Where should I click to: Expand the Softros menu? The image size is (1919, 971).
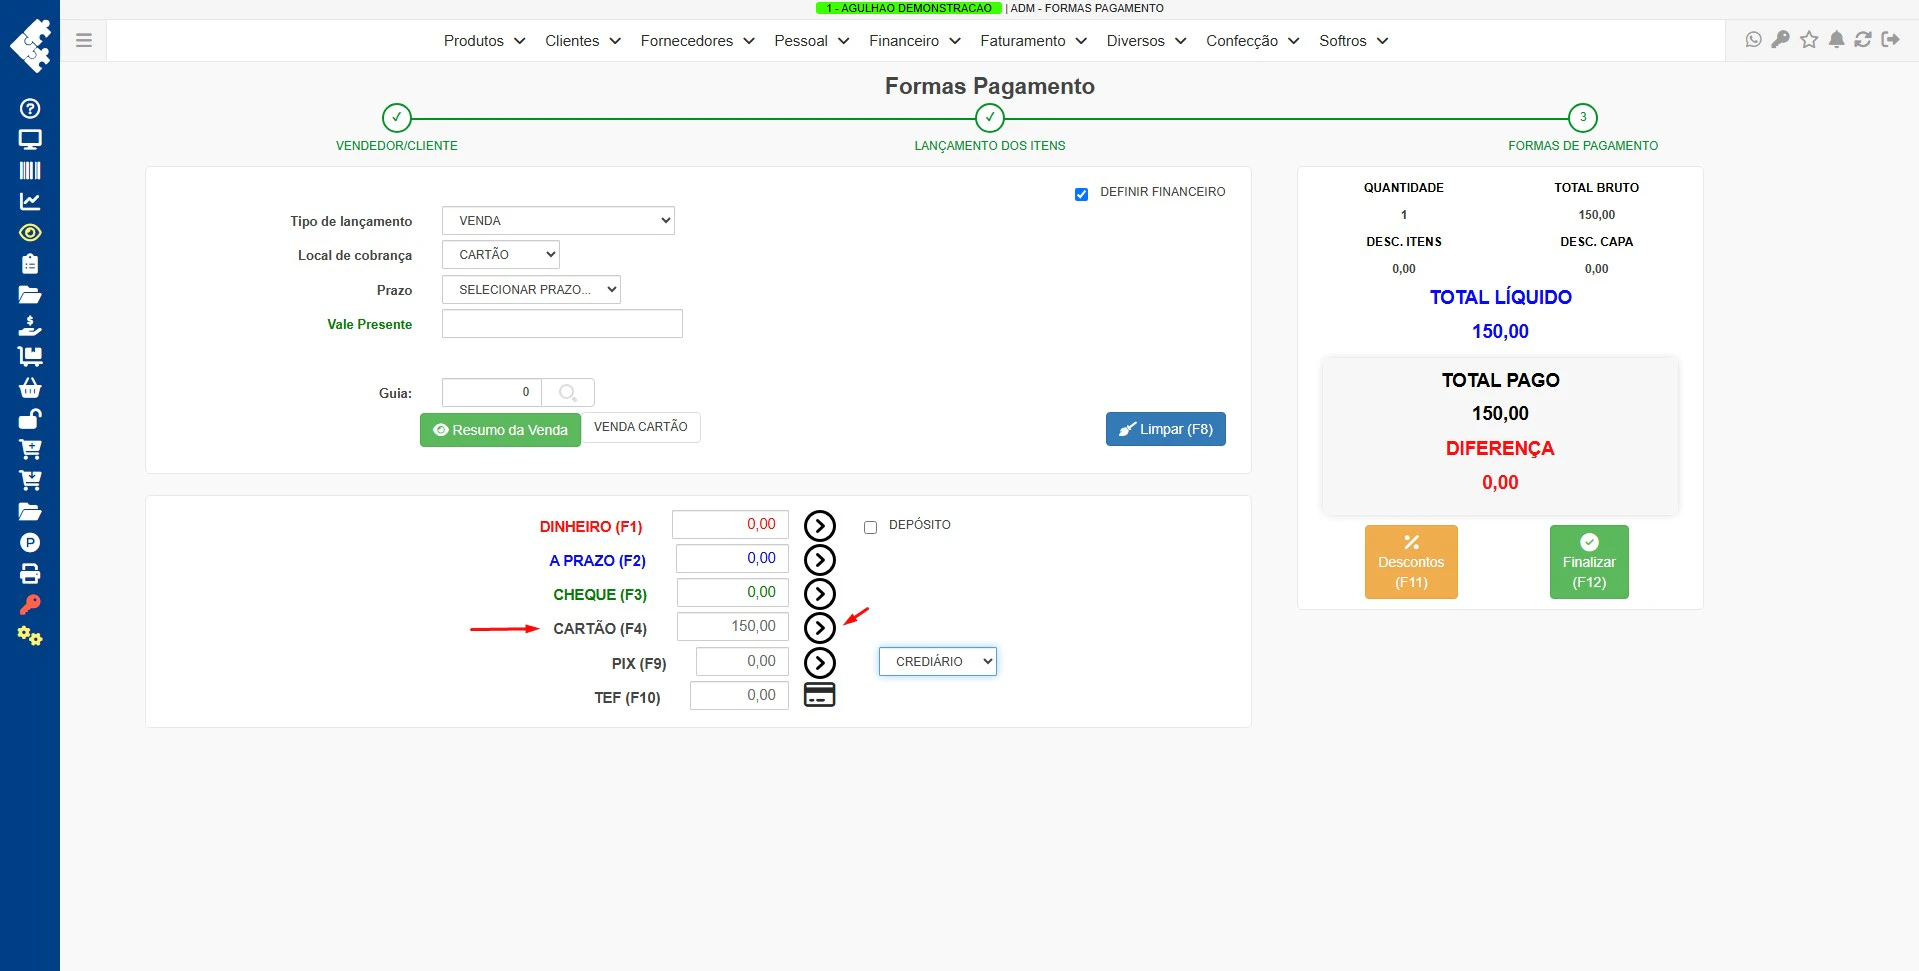pos(1353,41)
